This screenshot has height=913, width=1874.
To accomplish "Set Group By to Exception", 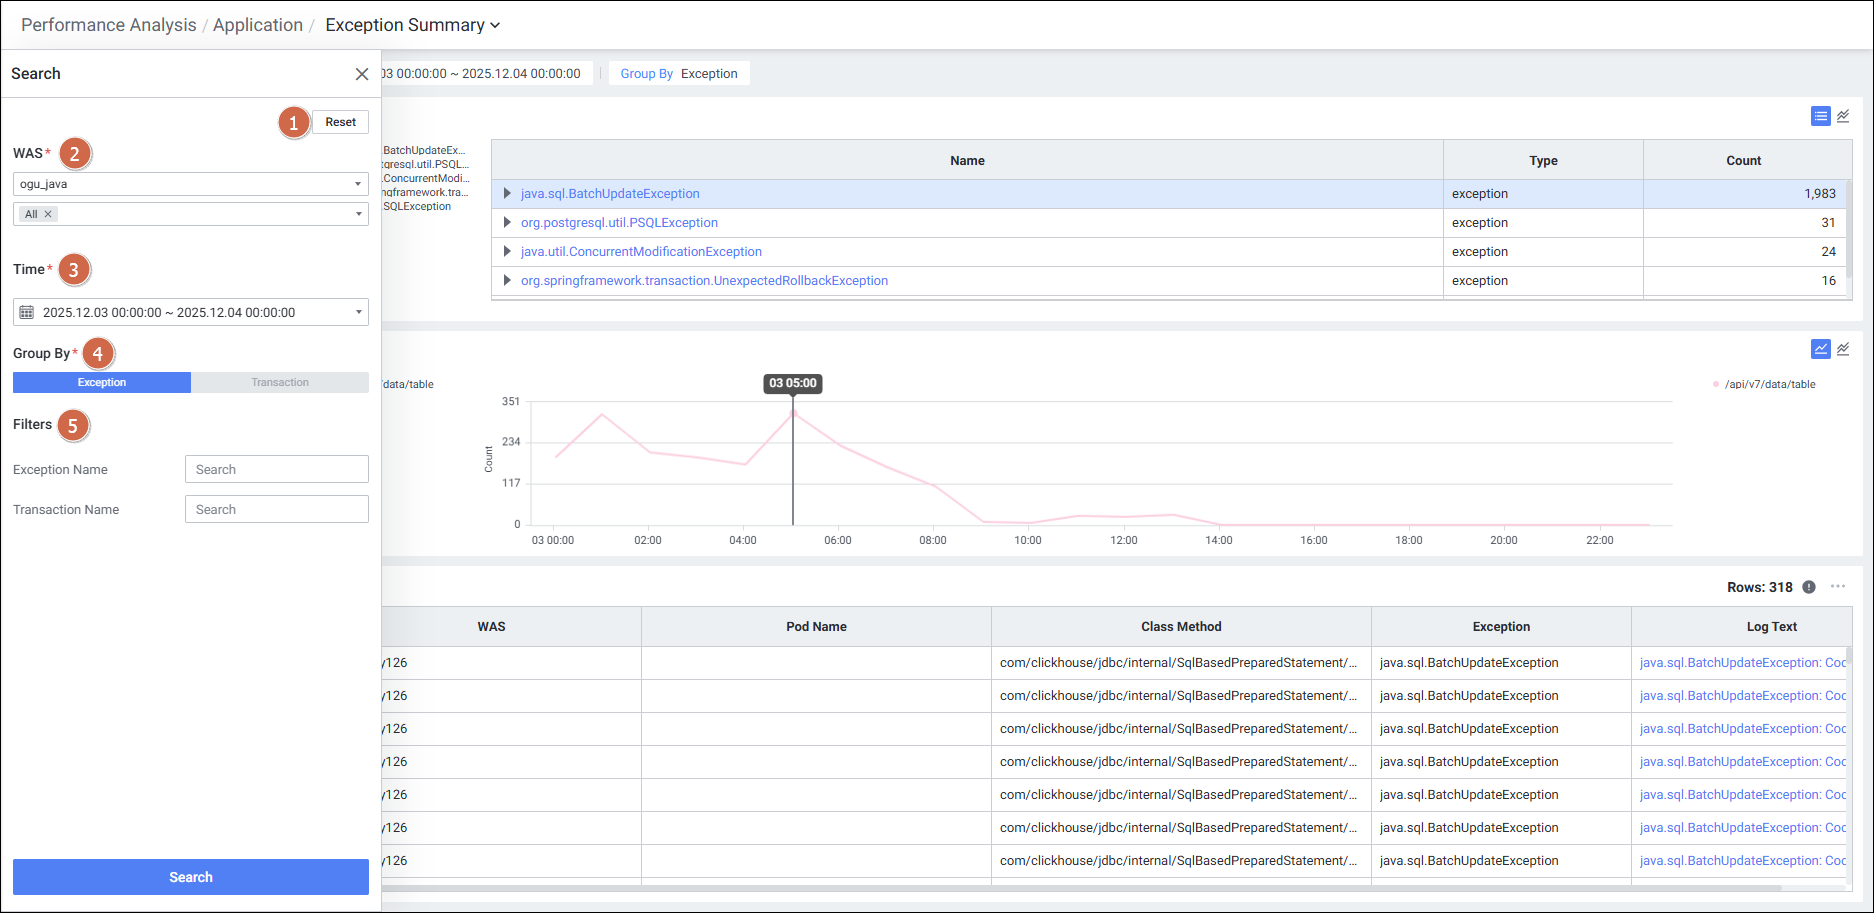I will click(102, 382).
